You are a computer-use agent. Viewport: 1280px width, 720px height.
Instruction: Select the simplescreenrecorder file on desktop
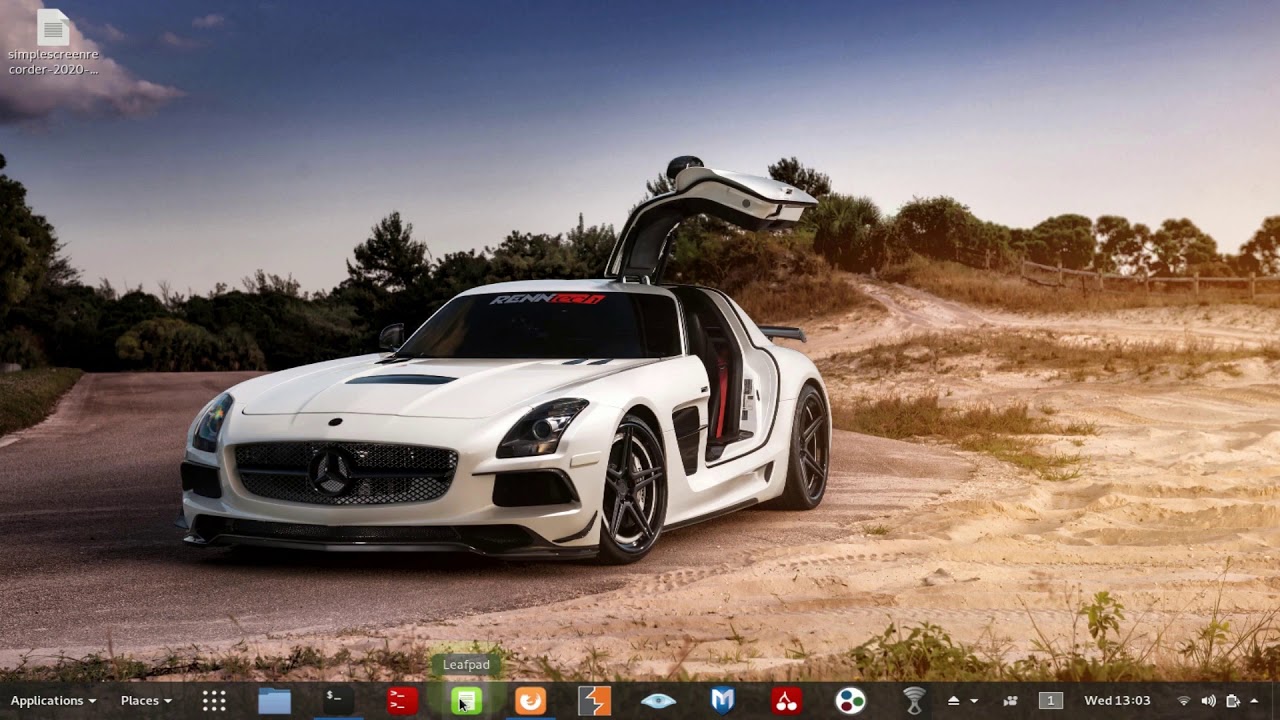click(x=53, y=42)
